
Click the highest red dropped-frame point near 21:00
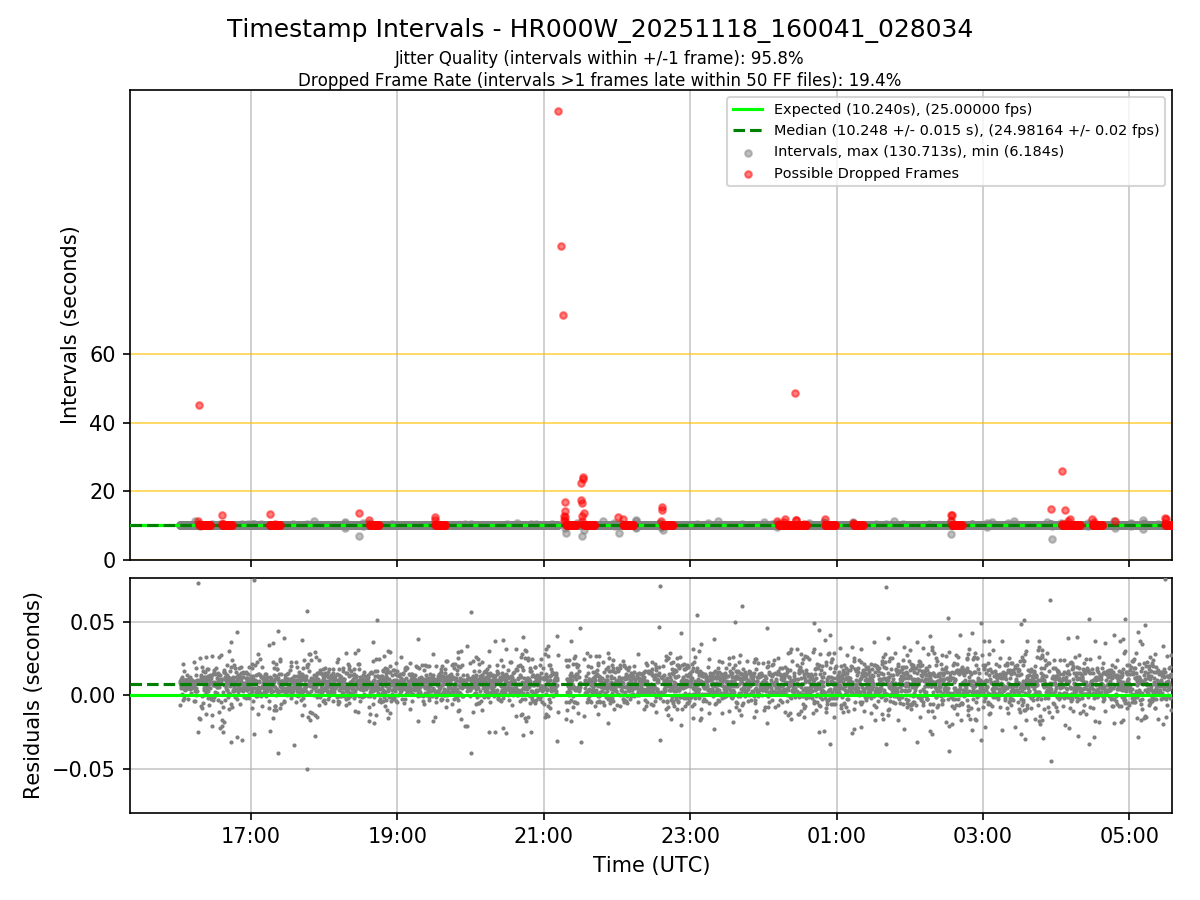pos(558,111)
